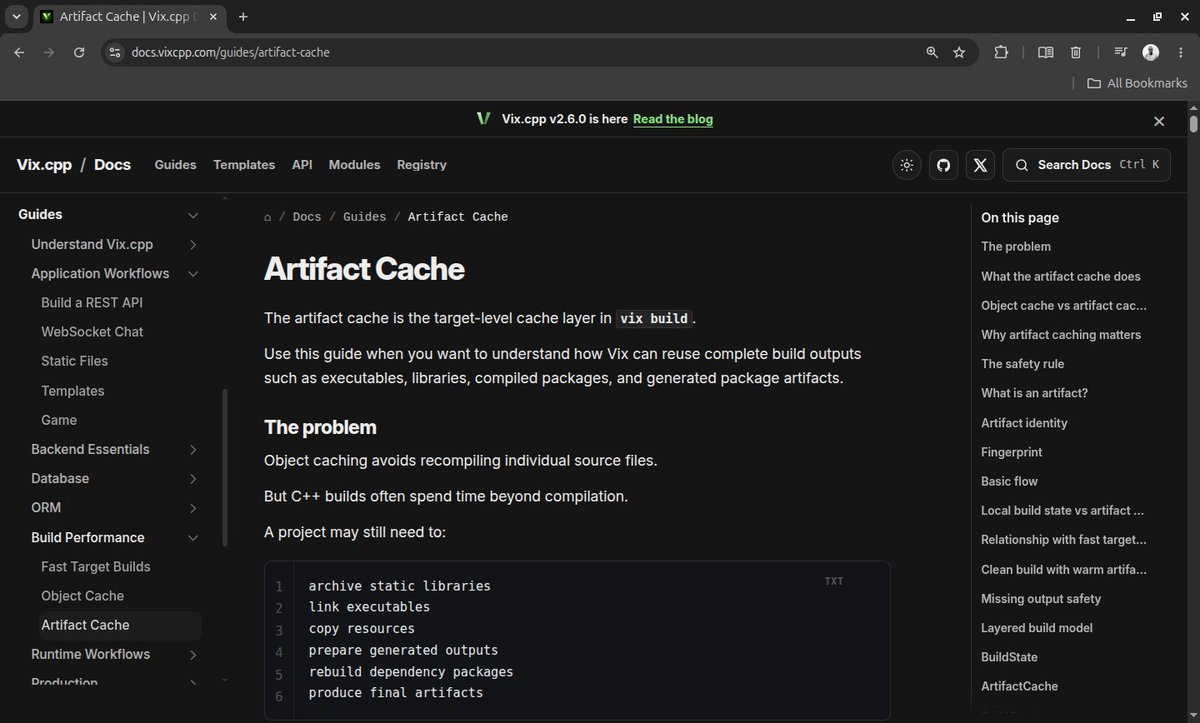This screenshot has width=1200, height=723.
Task: Jump to Fingerprint section
Action: tap(1012, 452)
